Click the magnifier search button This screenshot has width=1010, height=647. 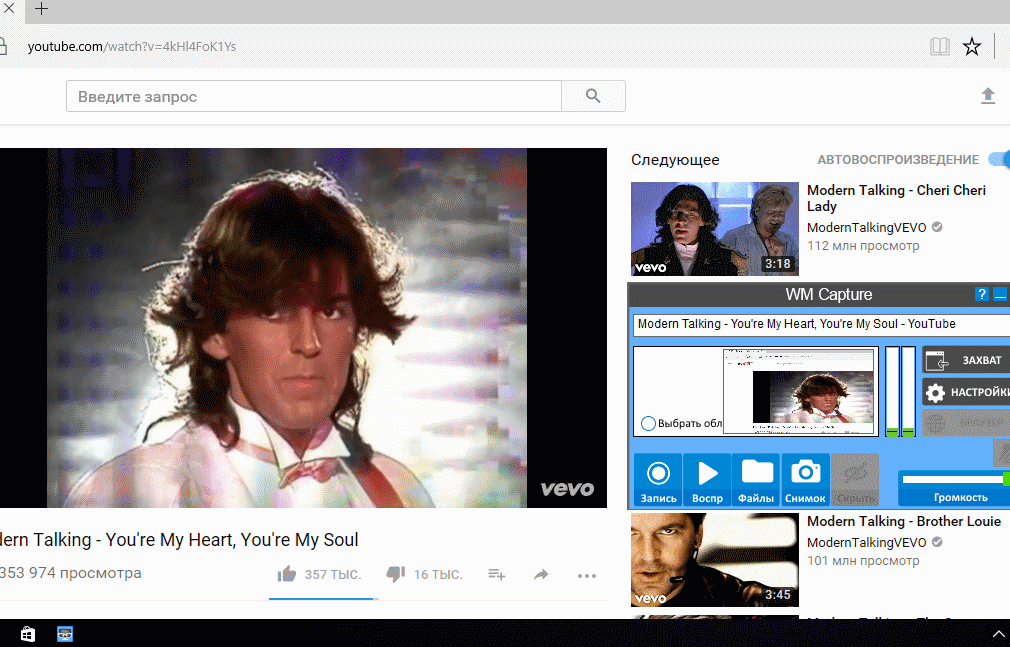[x=593, y=97]
